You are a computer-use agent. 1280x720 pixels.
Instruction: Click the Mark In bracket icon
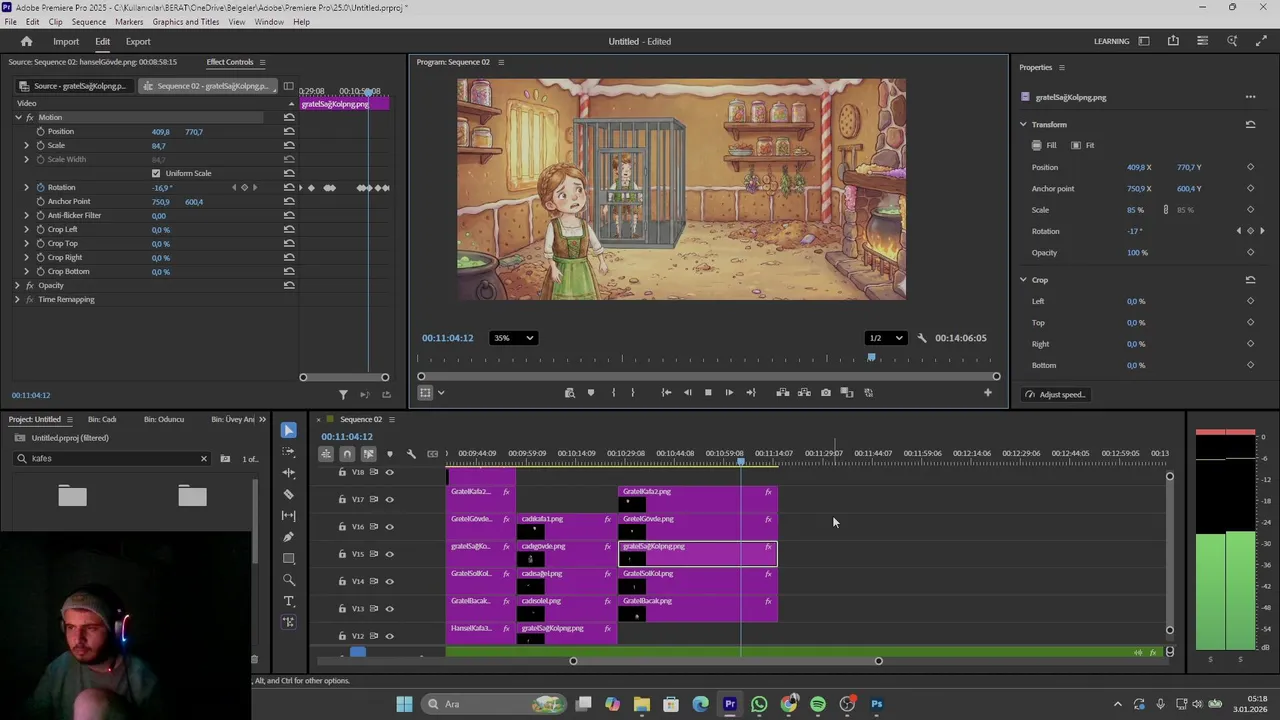pyautogui.click(x=613, y=393)
